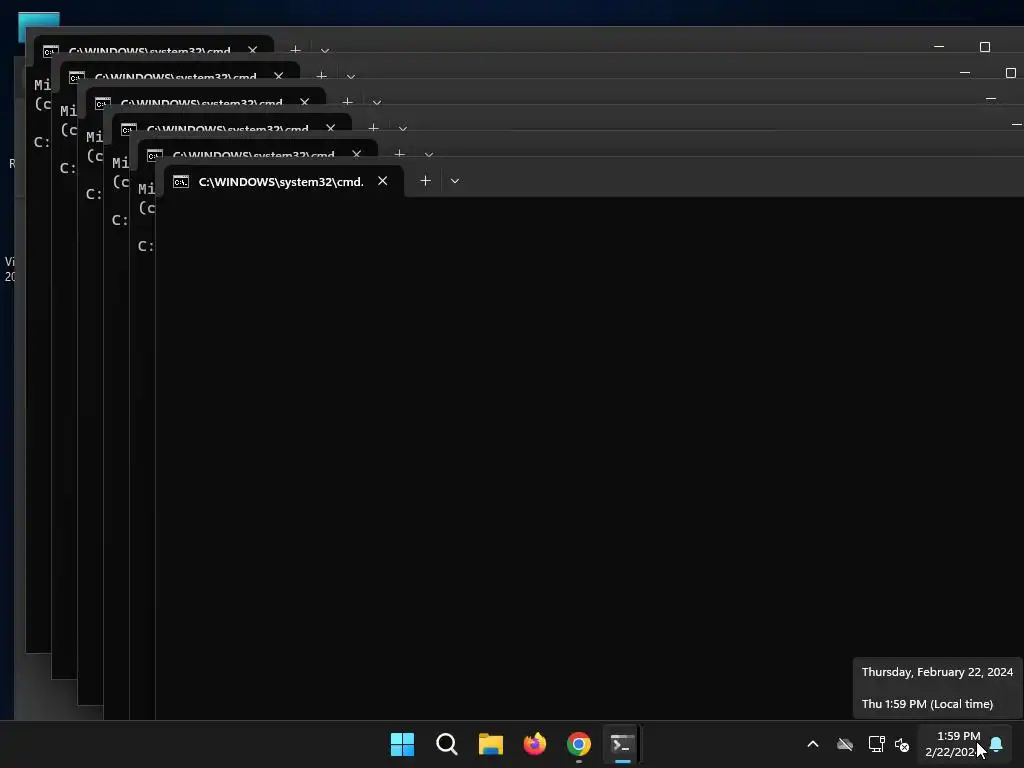
Task: Open tab dropdown in fifth-from-front terminal window
Action: [x=350, y=76]
